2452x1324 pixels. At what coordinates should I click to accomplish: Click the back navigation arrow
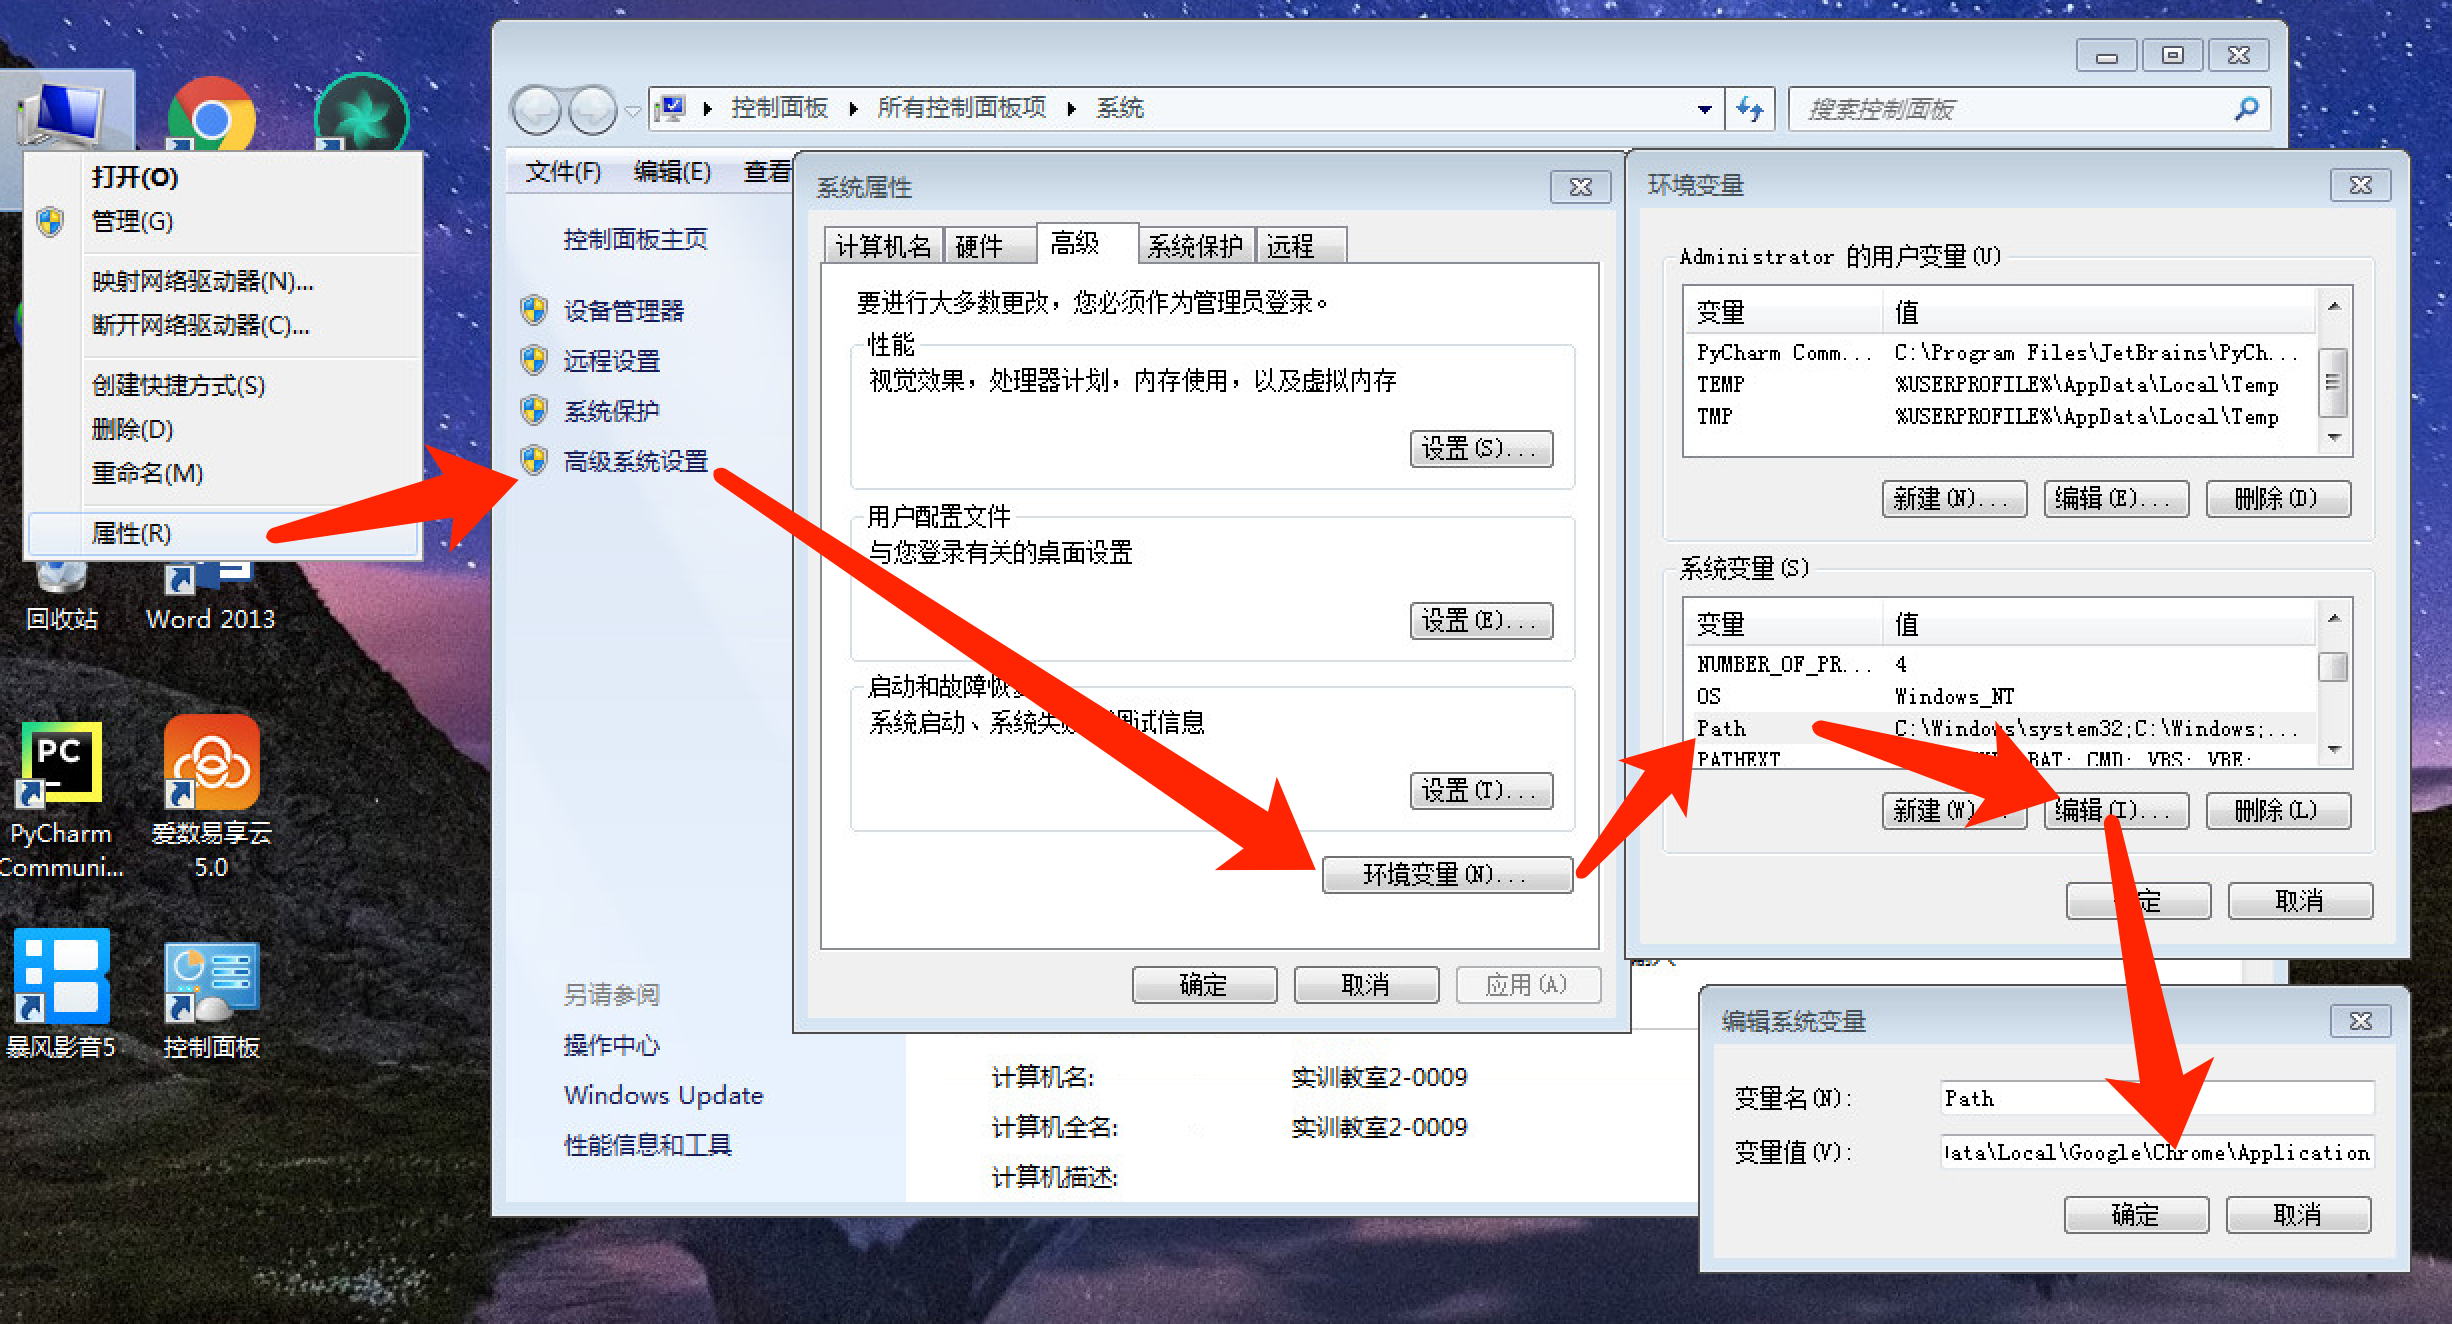point(537,110)
